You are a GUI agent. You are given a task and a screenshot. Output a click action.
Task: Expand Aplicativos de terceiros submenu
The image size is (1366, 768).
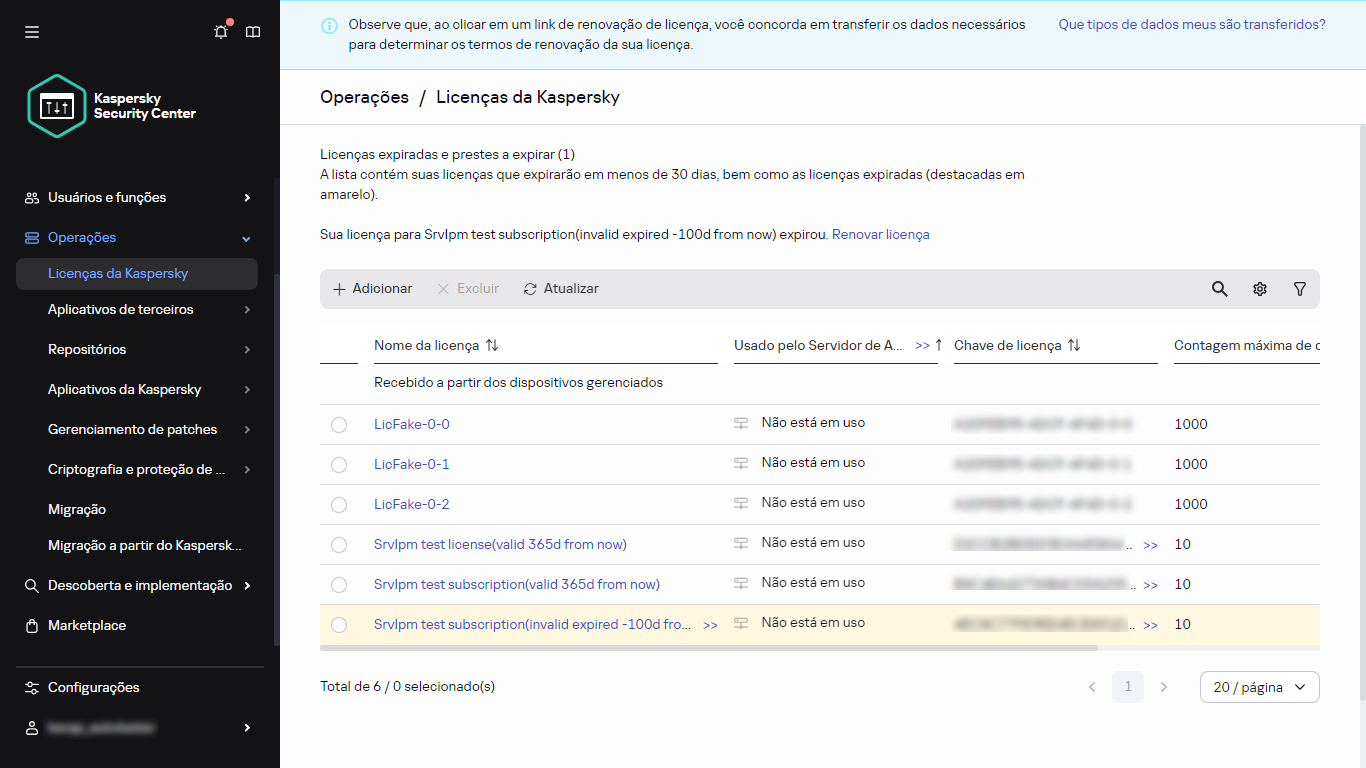[x=247, y=310]
